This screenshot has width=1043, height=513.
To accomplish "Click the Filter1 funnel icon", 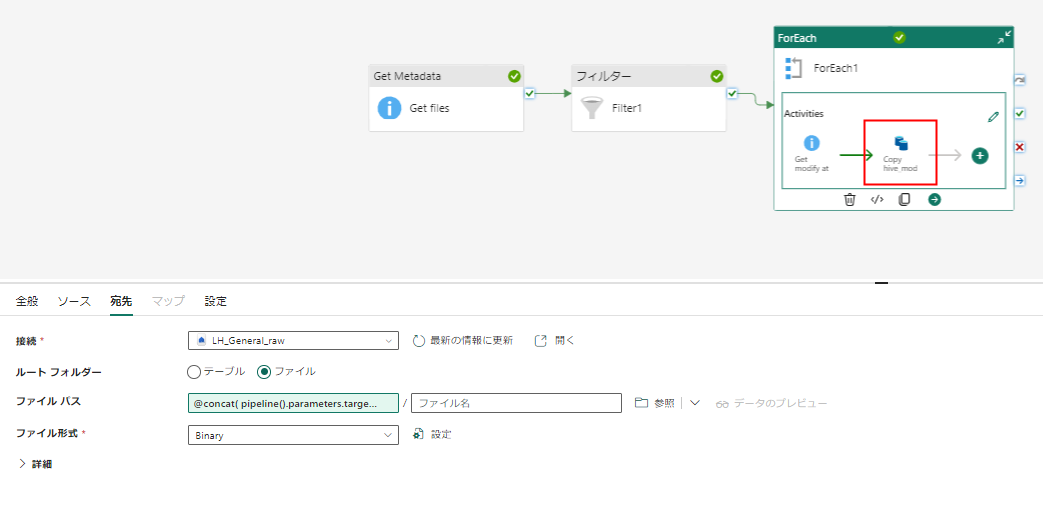I will click(x=591, y=108).
